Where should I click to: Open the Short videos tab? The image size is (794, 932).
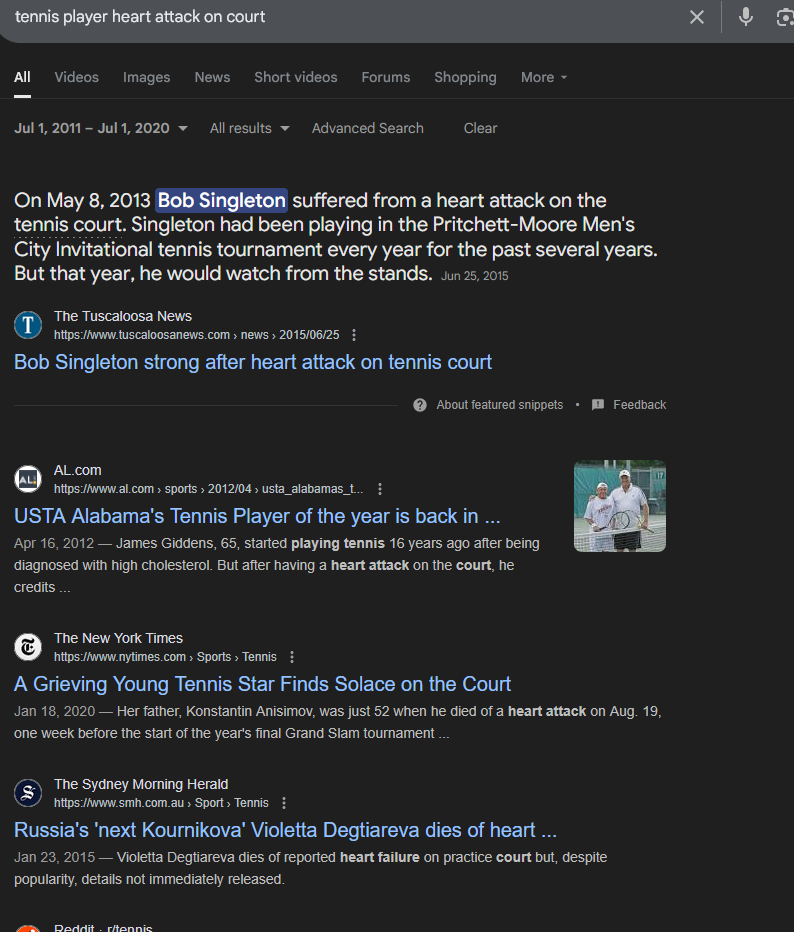(295, 77)
